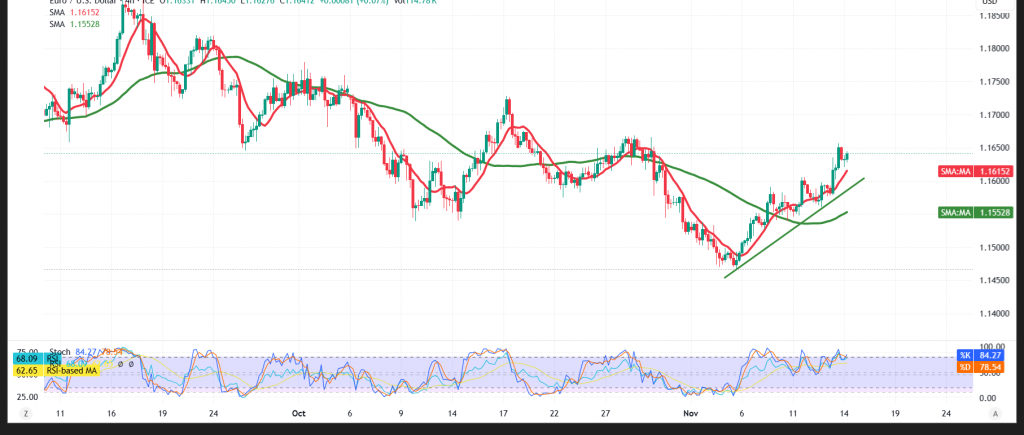Click the 14 date label on time axis
This screenshot has height=435, width=1024.
point(847,412)
